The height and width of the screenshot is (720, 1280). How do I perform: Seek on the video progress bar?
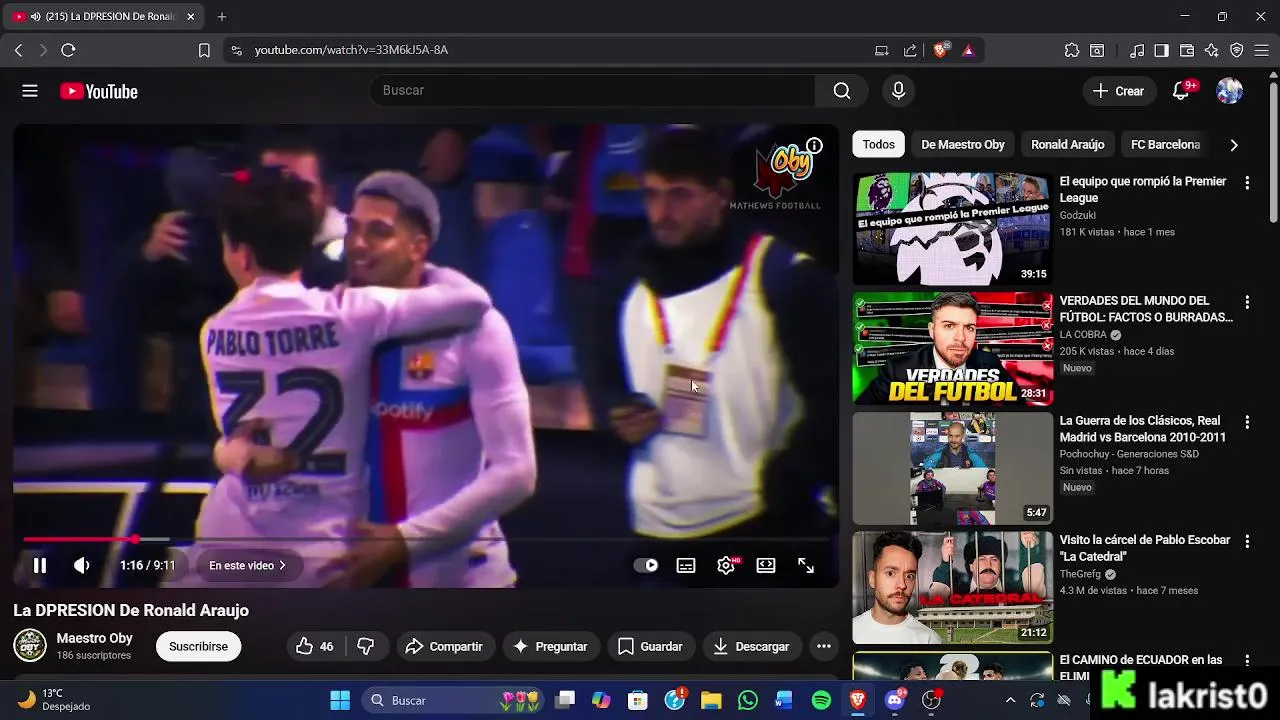point(426,539)
